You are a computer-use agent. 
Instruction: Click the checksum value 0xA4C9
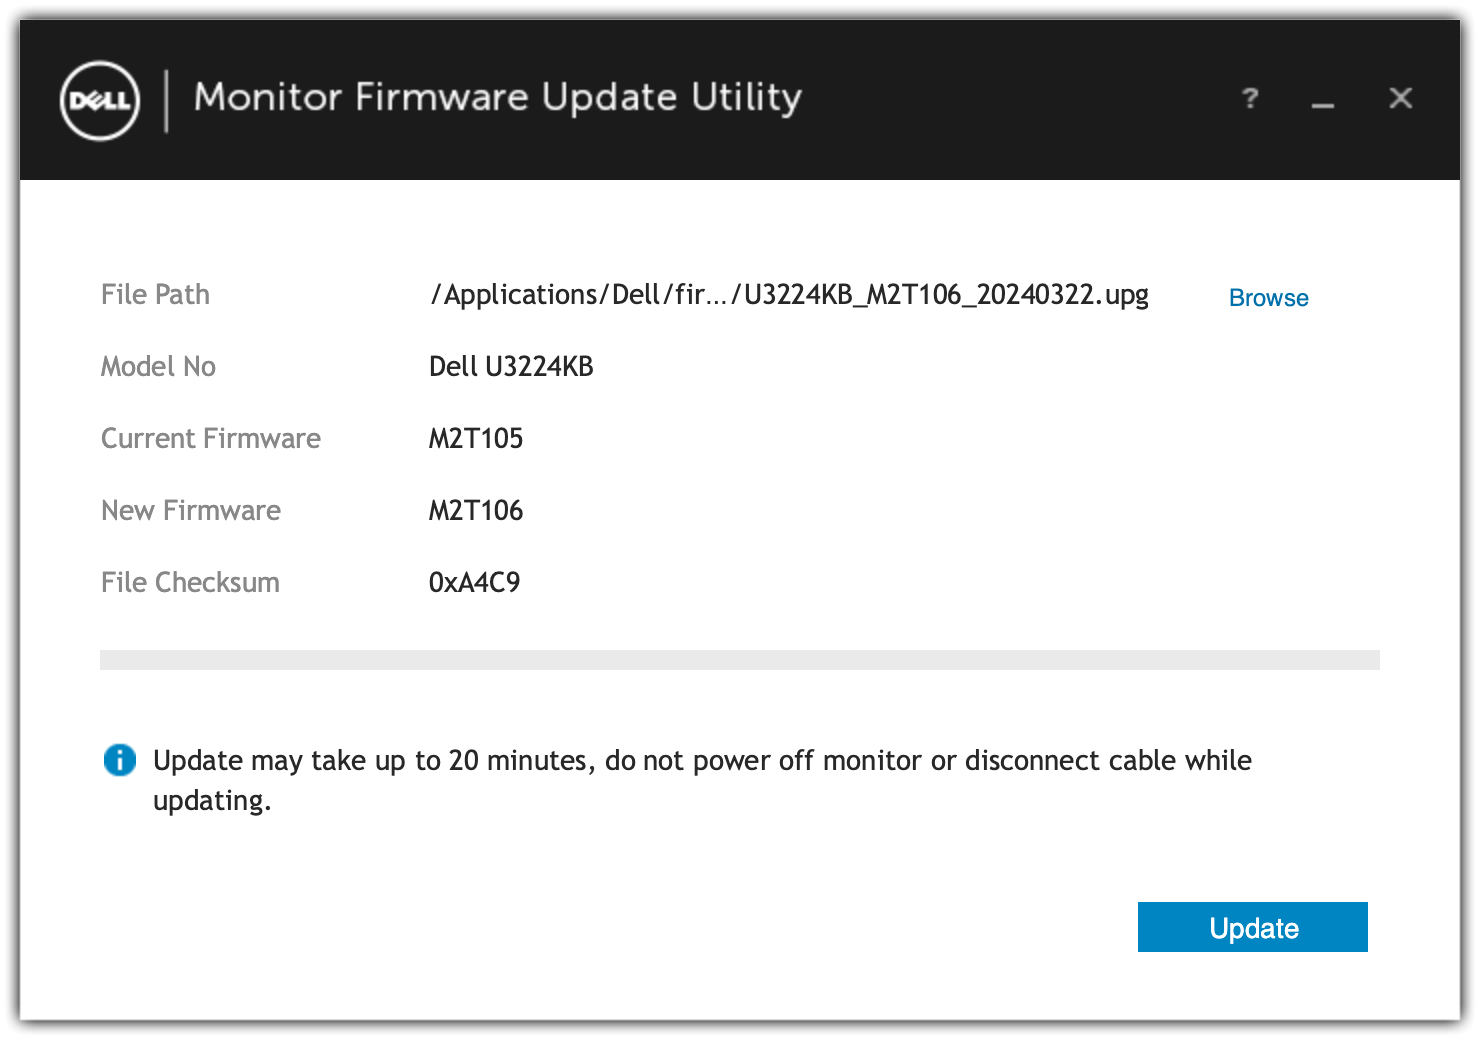click(x=474, y=583)
